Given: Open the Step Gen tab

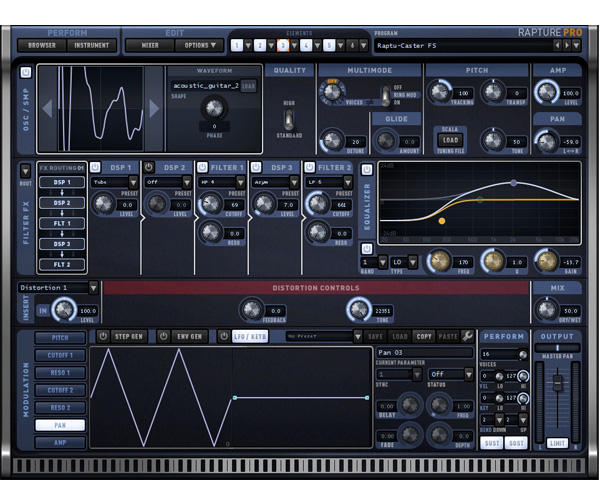Looking at the screenshot, I should pos(129,337).
